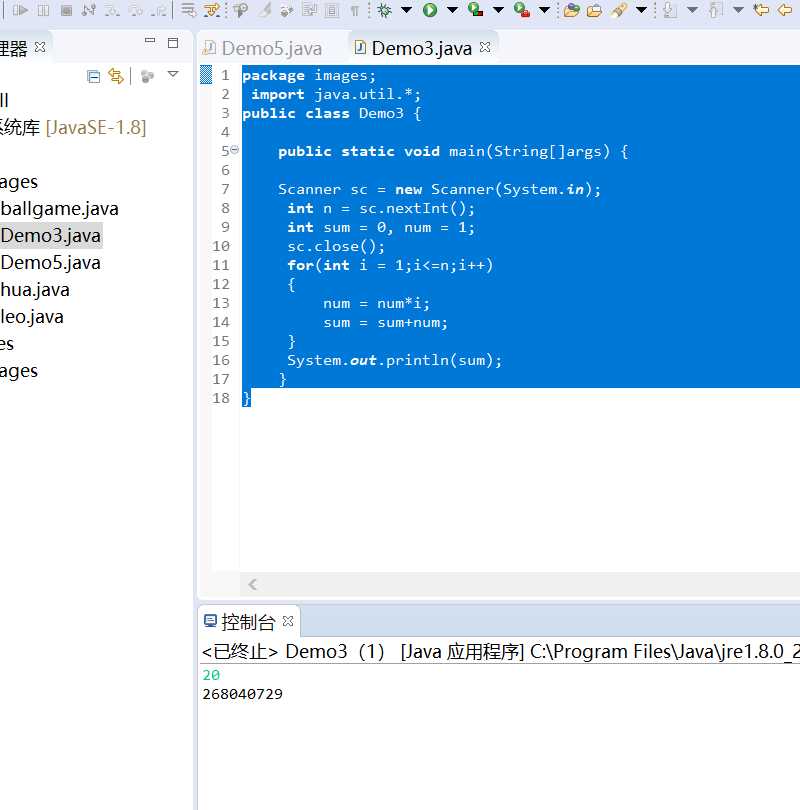Open Previous Annotation dropdown arrow
800x810 pixels.
coord(739,10)
